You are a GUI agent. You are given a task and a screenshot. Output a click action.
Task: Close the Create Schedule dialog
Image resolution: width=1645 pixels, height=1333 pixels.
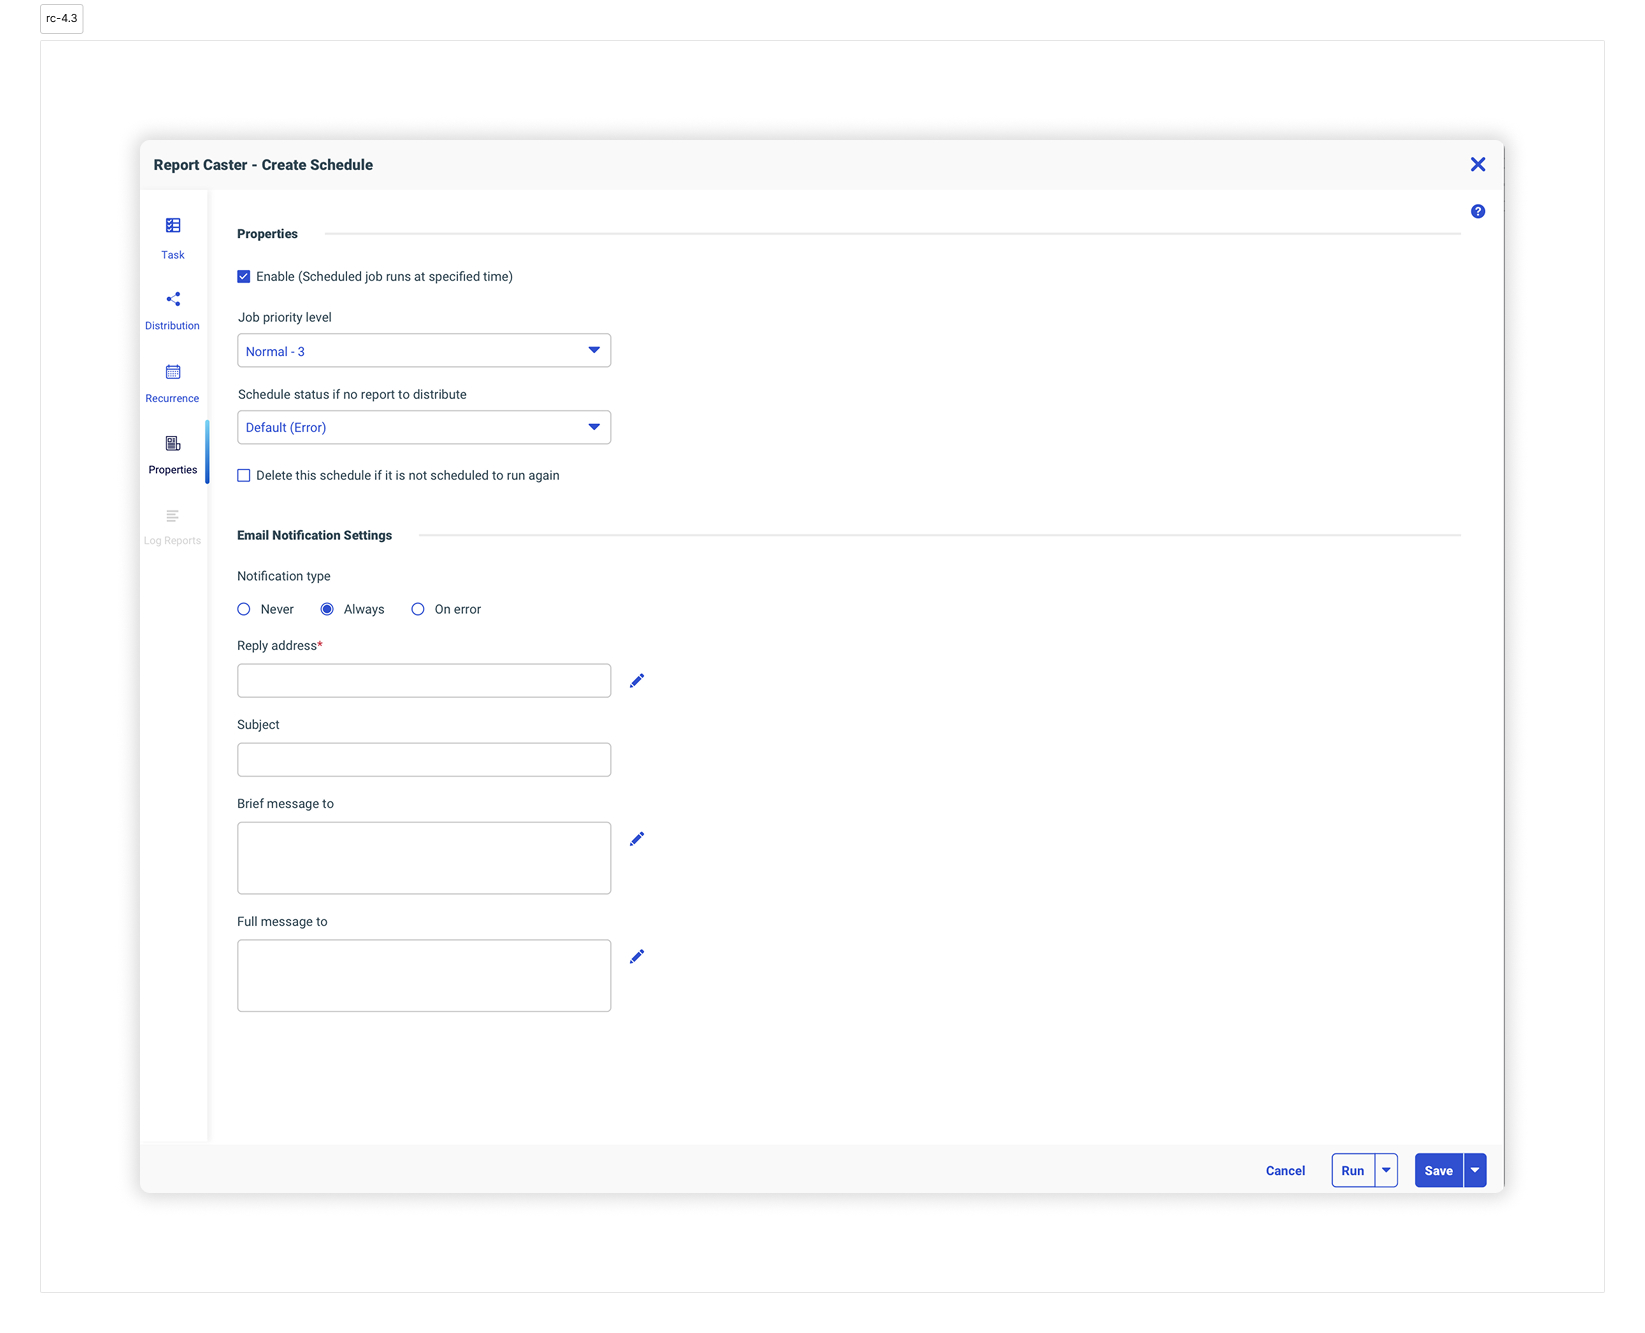pyautogui.click(x=1478, y=165)
